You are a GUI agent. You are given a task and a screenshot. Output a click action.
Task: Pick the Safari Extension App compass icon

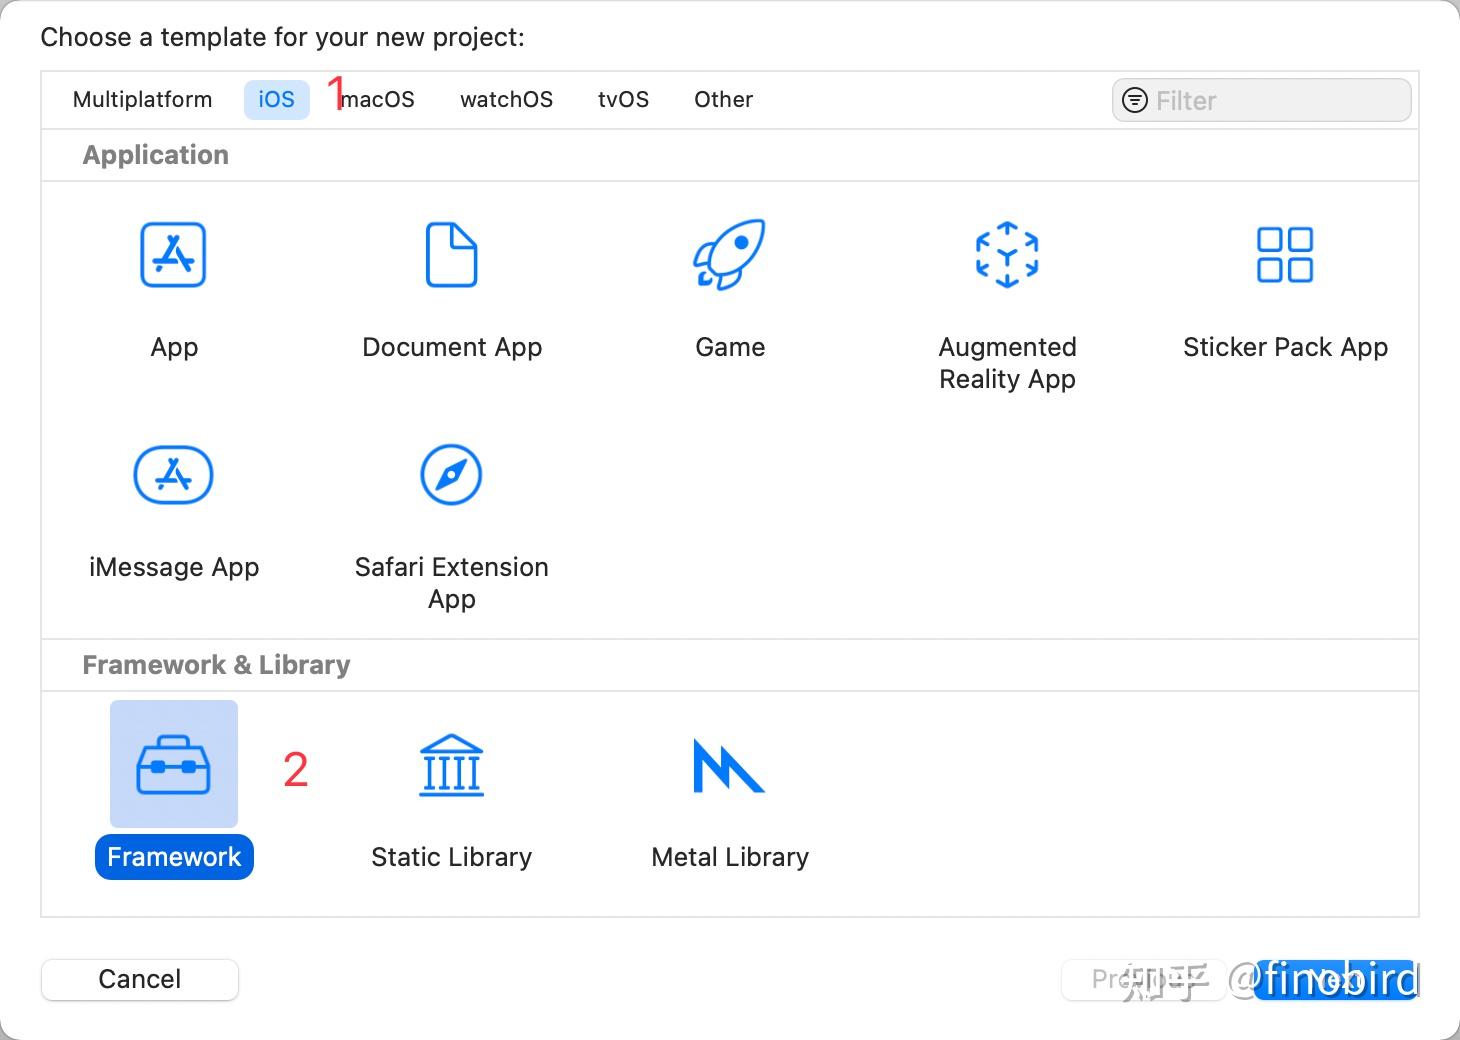point(451,475)
